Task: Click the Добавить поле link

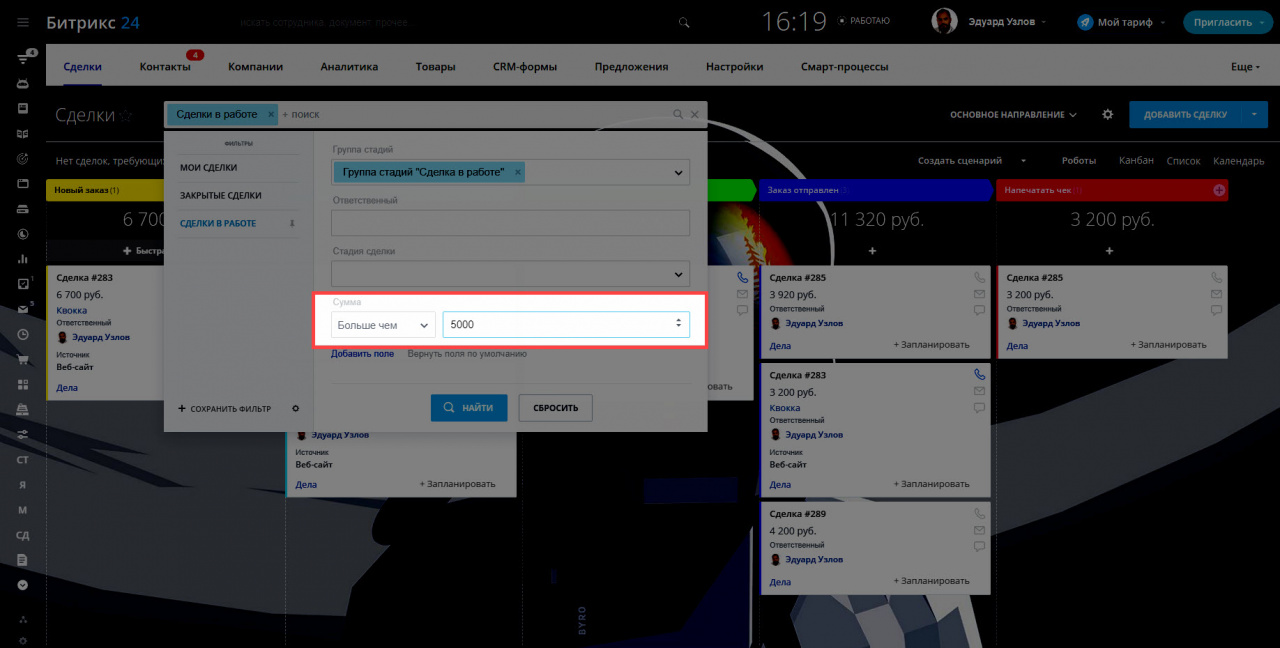Action: (x=362, y=354)
